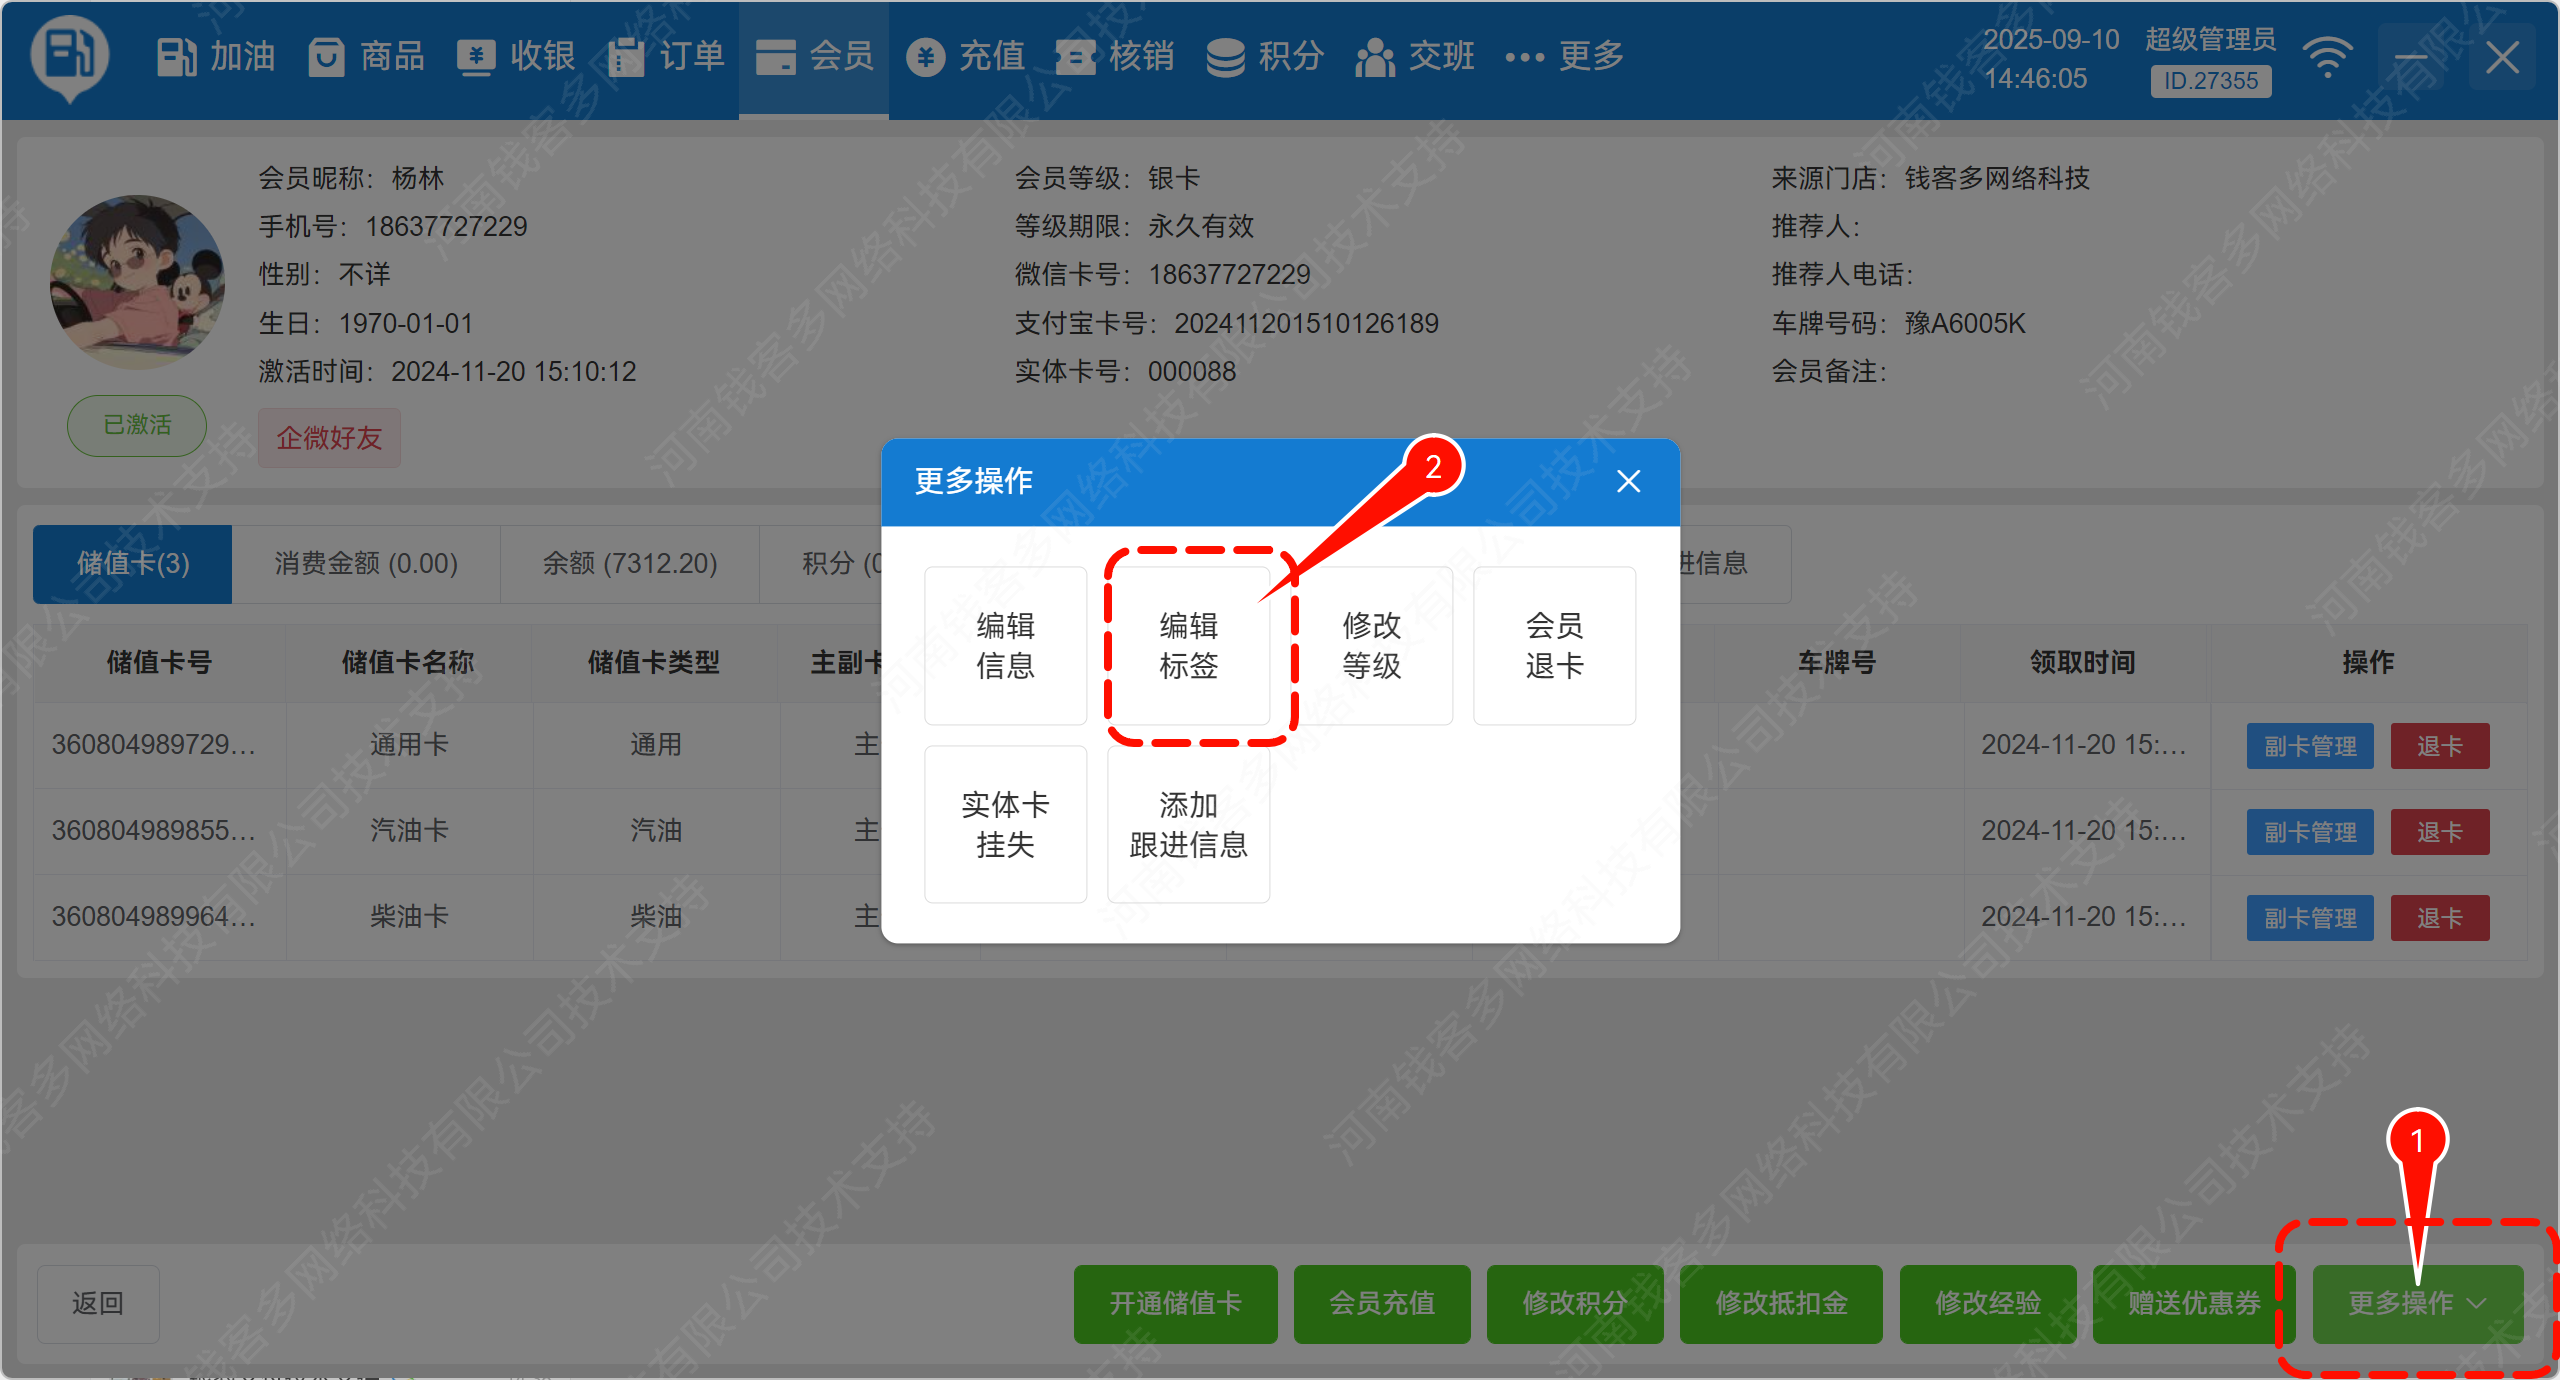Choose 编辑标签 in the dialog
2560x1380 pixels.
point(1188,646)
